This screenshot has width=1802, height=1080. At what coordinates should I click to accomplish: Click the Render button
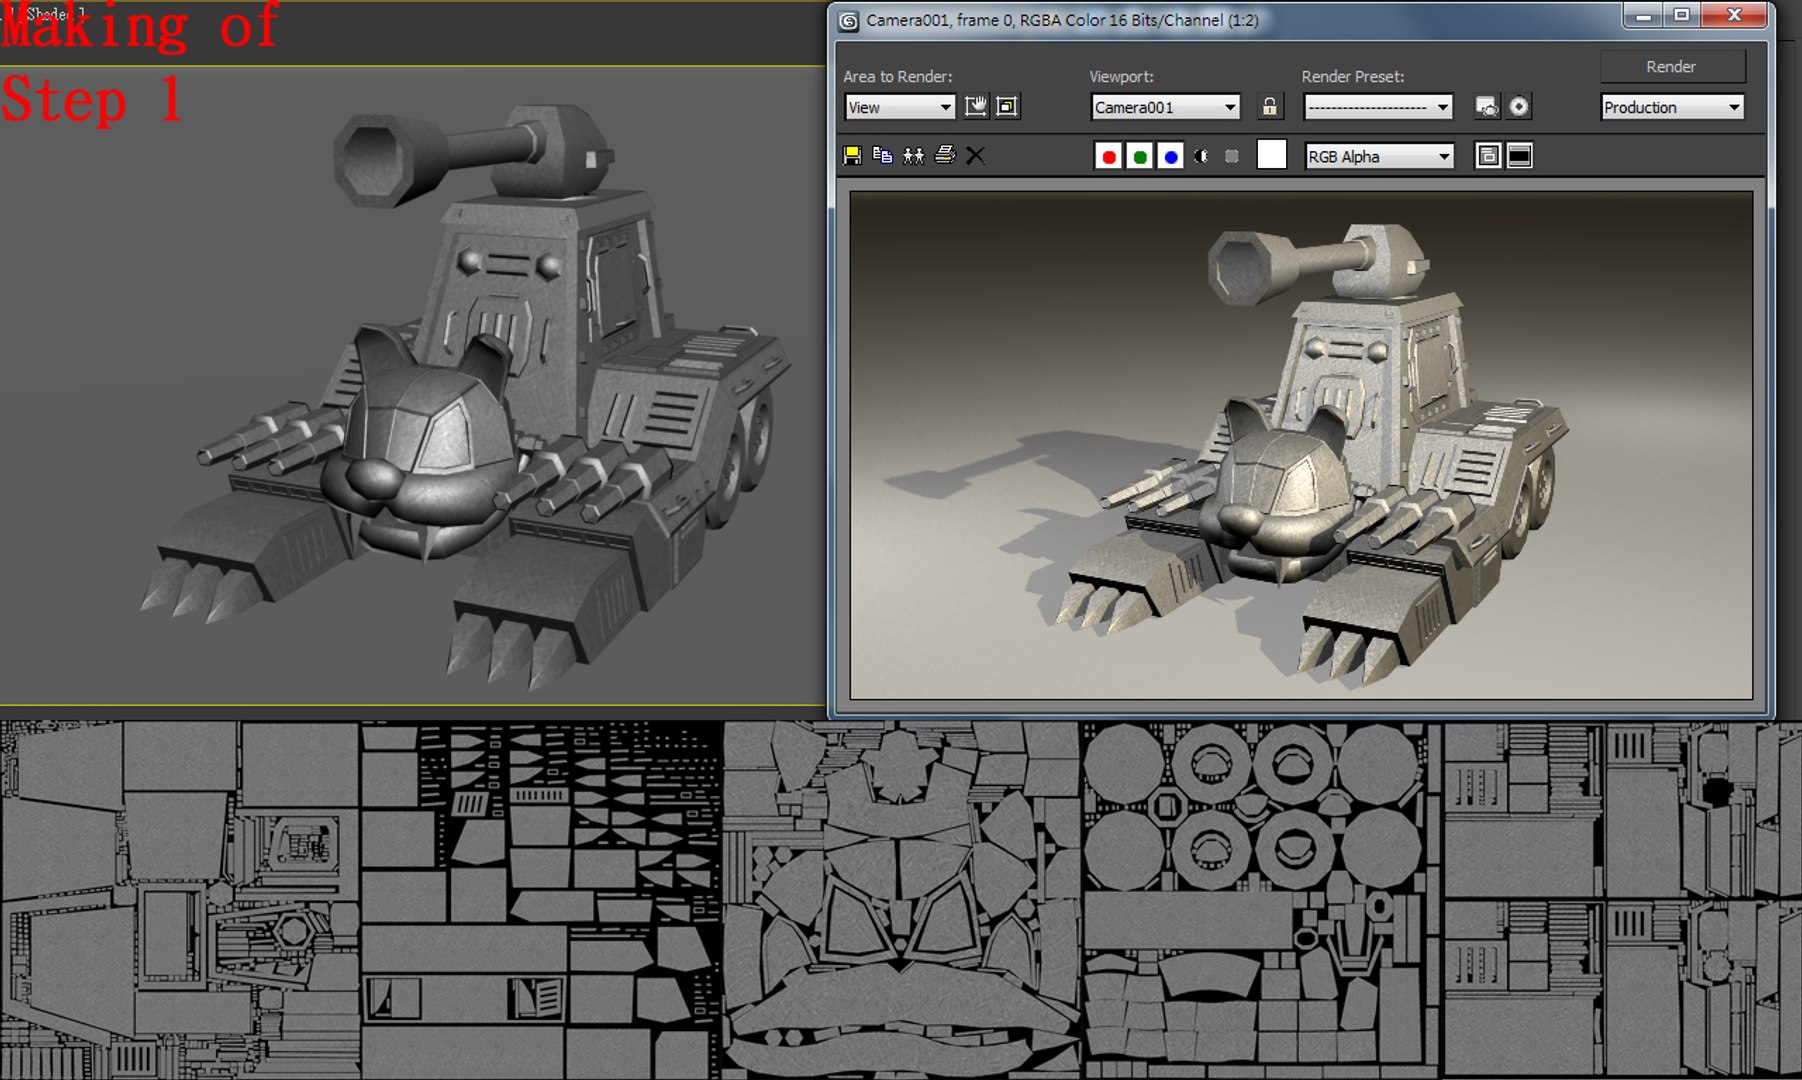coord(1672,67)
